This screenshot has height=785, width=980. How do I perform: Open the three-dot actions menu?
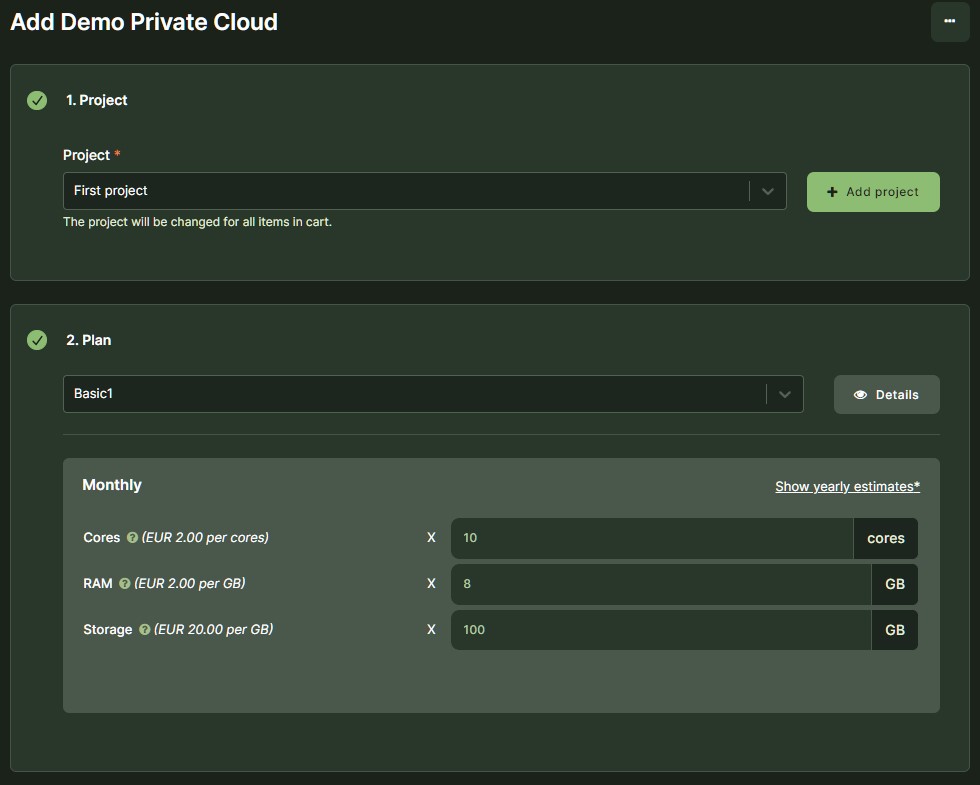point(949,22)
